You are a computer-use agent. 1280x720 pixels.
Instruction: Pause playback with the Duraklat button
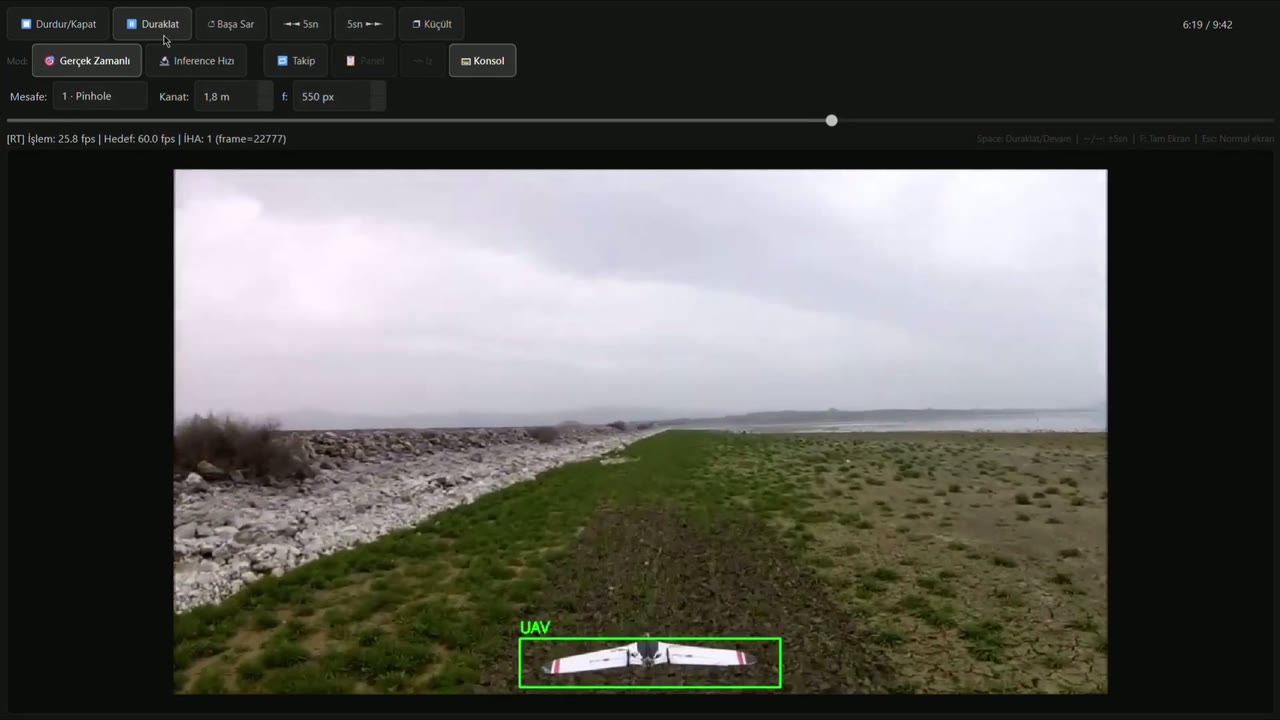coord(152,24)
